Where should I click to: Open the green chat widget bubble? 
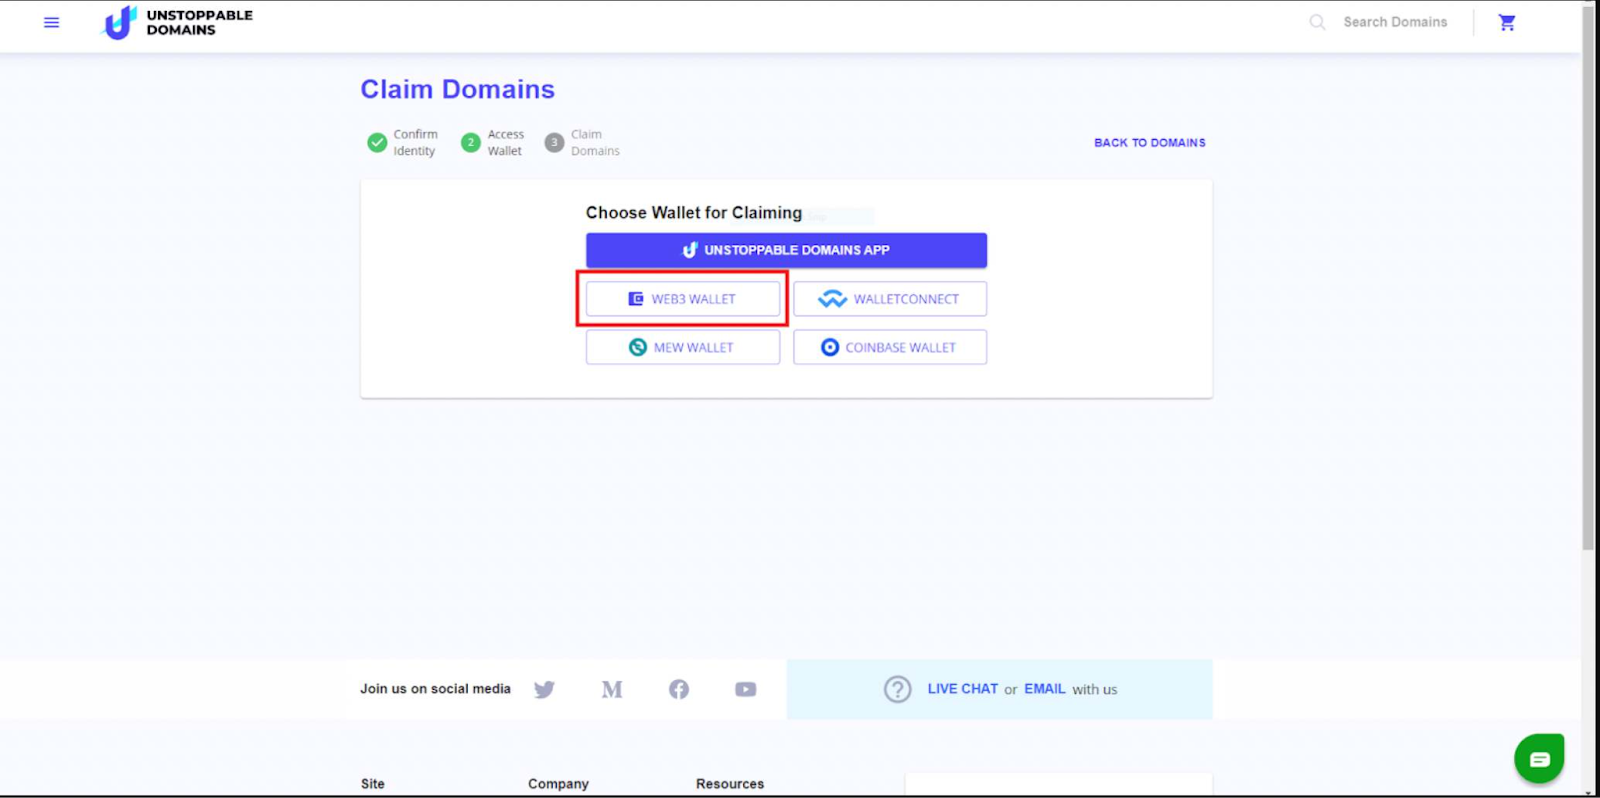1539,759
